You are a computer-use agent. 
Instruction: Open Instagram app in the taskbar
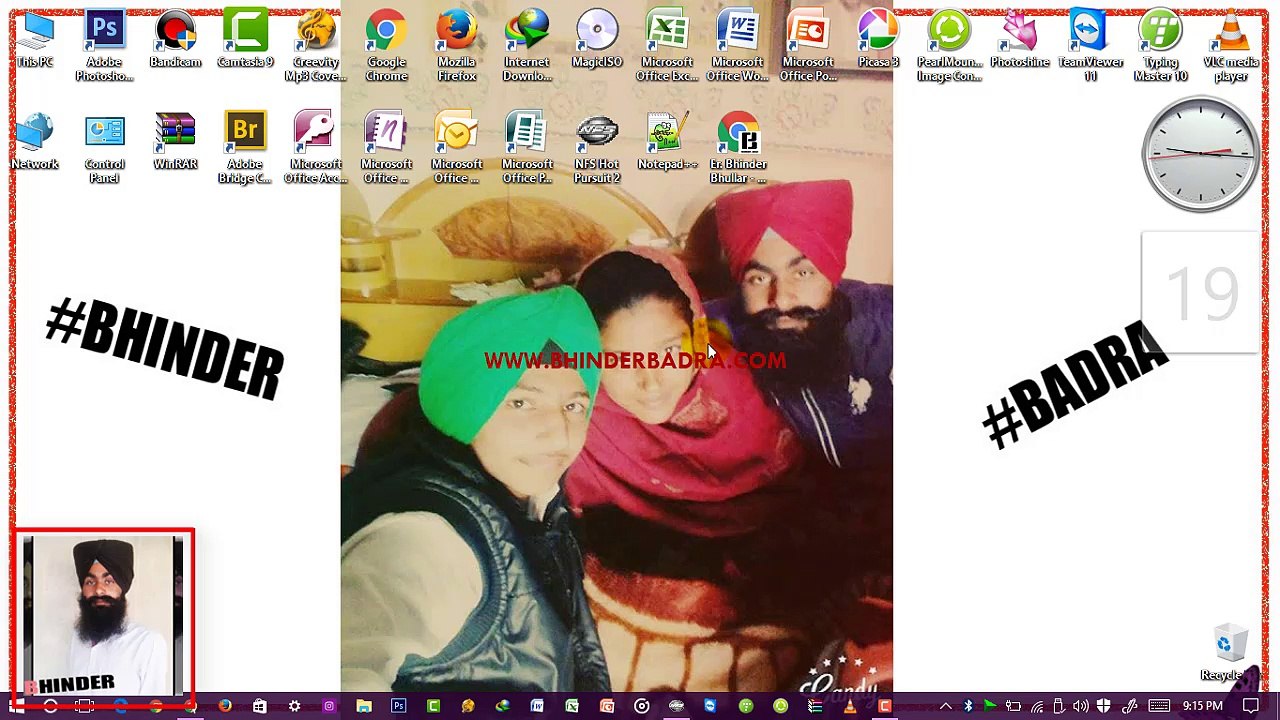pos(329,706)
